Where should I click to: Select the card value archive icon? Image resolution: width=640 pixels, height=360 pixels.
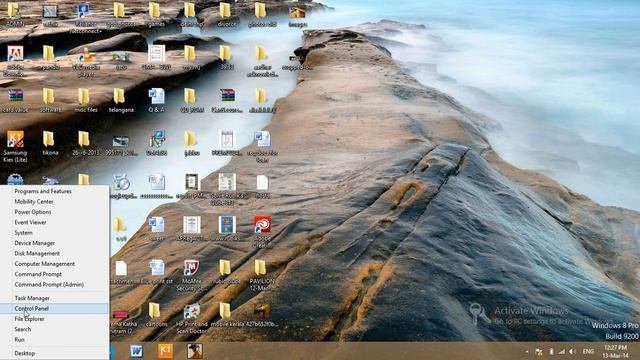(x=15, y=100)
